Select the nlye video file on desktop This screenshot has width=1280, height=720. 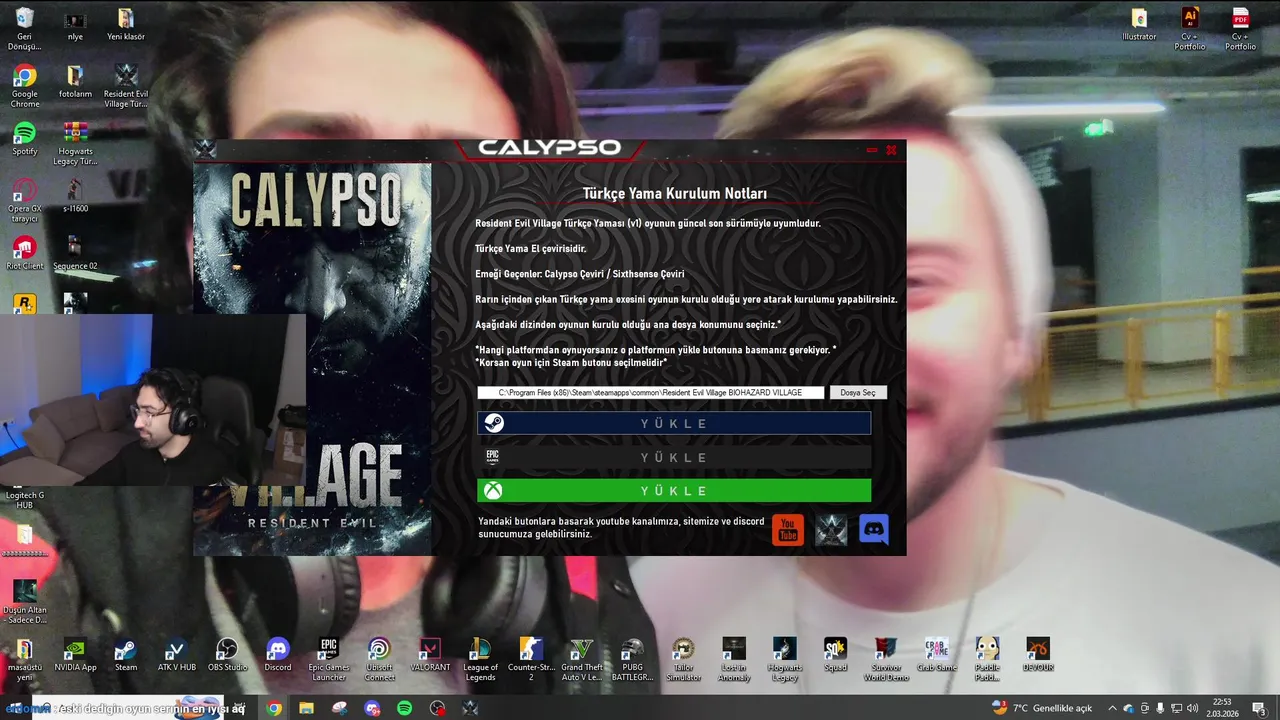click(75, 26)
